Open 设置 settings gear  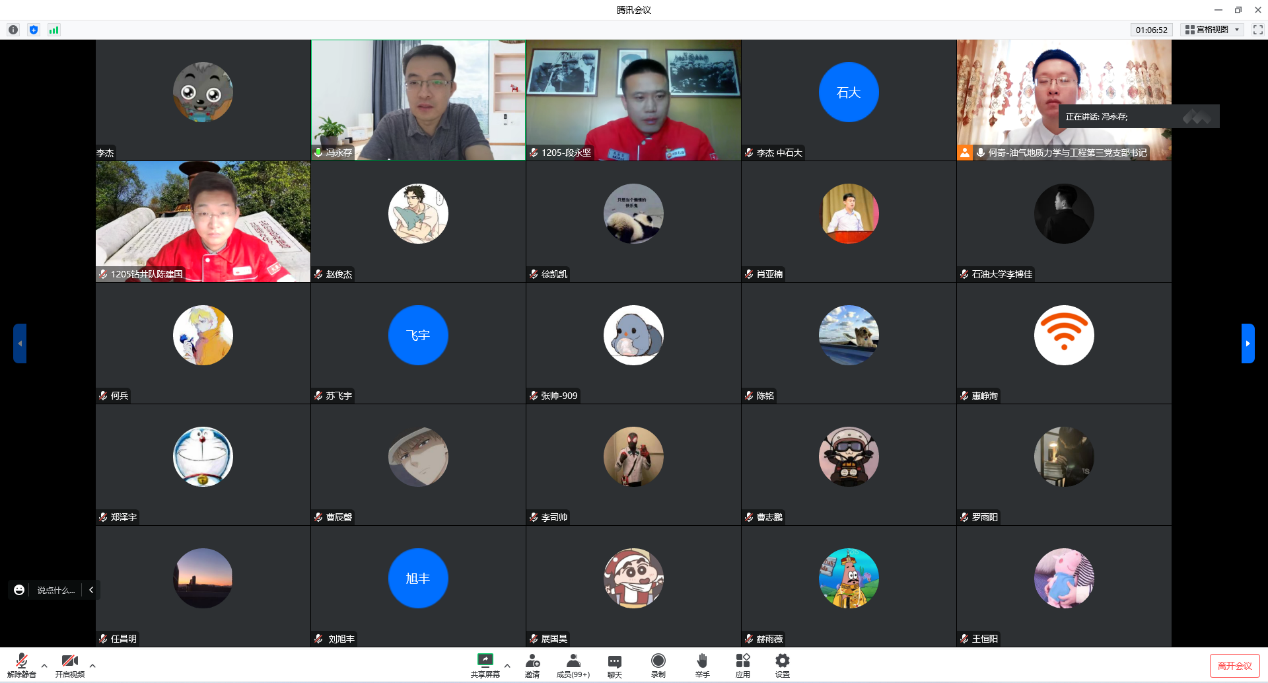tap(782, 665)
